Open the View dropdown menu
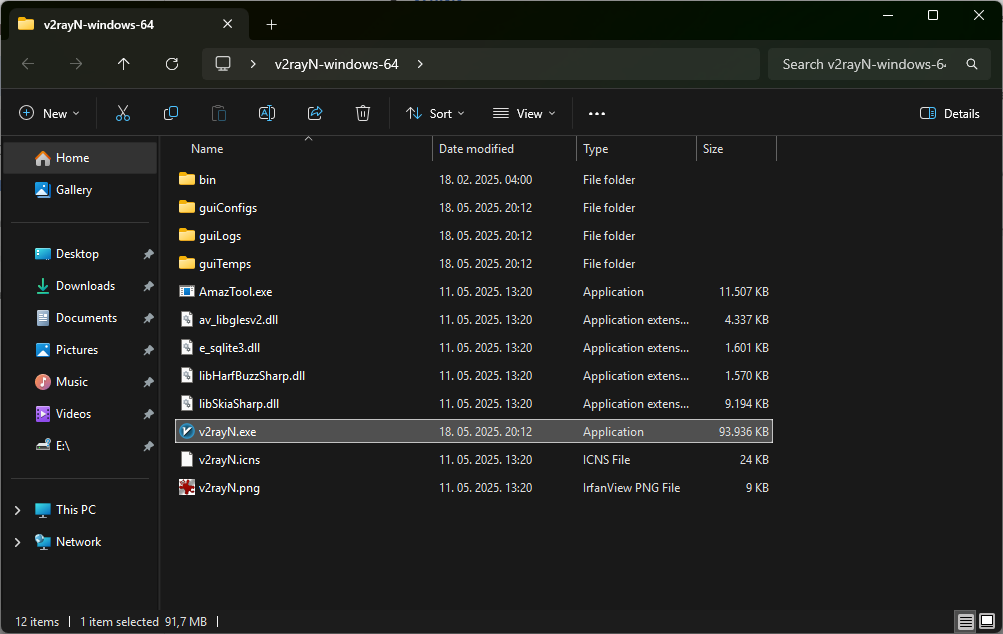Screen dimensions: 1003x634 [524, 114]
